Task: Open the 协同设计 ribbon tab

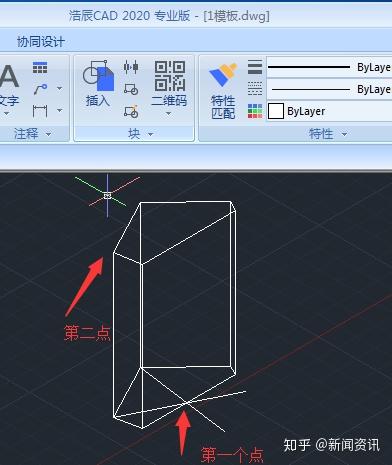Action: click(41, 42)
